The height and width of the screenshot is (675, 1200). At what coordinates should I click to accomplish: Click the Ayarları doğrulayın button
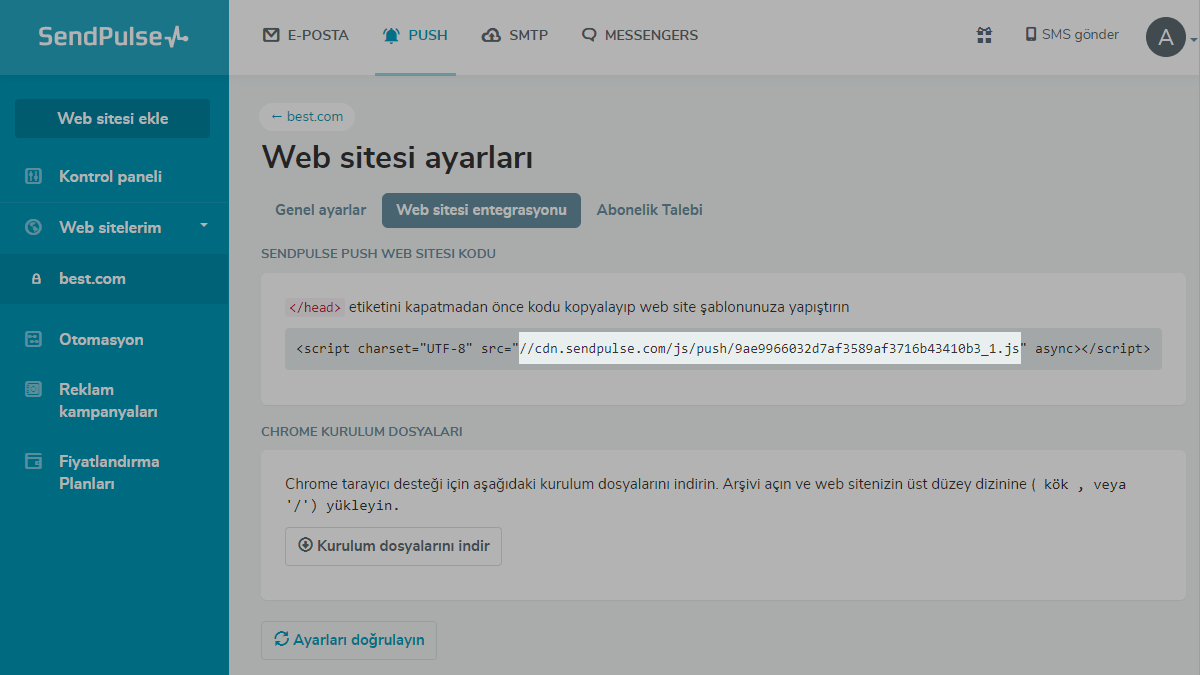[349, 640]
